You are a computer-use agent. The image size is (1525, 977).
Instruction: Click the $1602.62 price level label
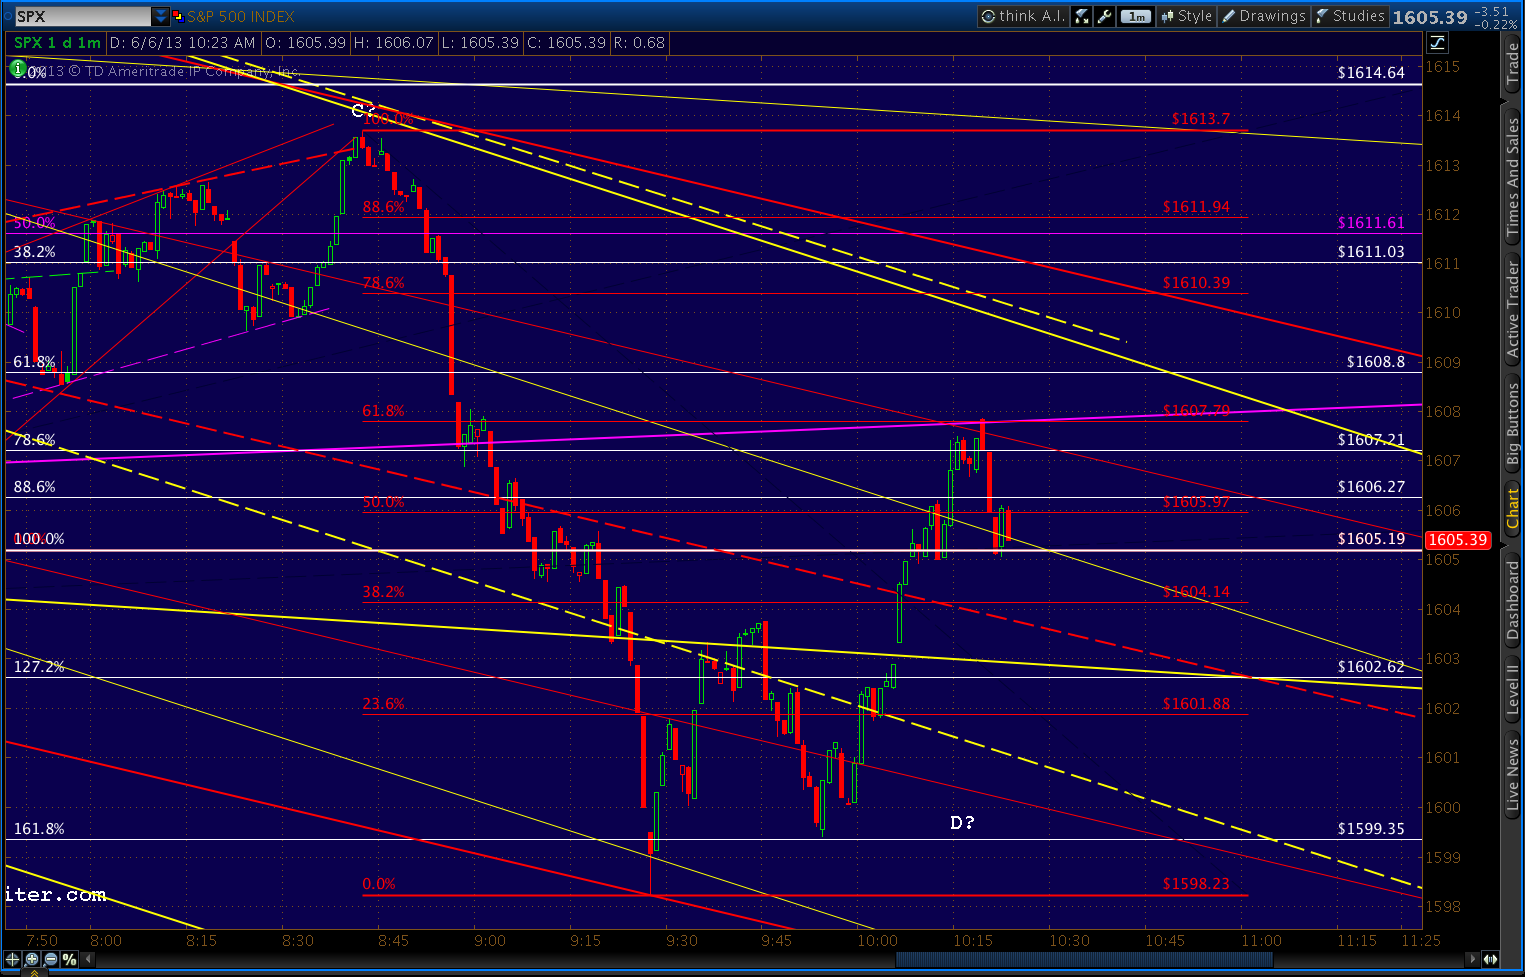pos(1371,666)
